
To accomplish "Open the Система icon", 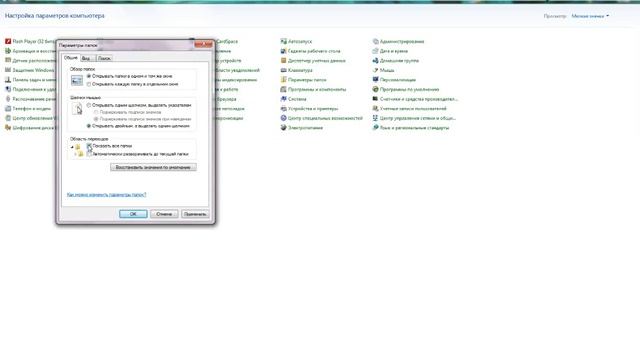I will tap(283, 99).
